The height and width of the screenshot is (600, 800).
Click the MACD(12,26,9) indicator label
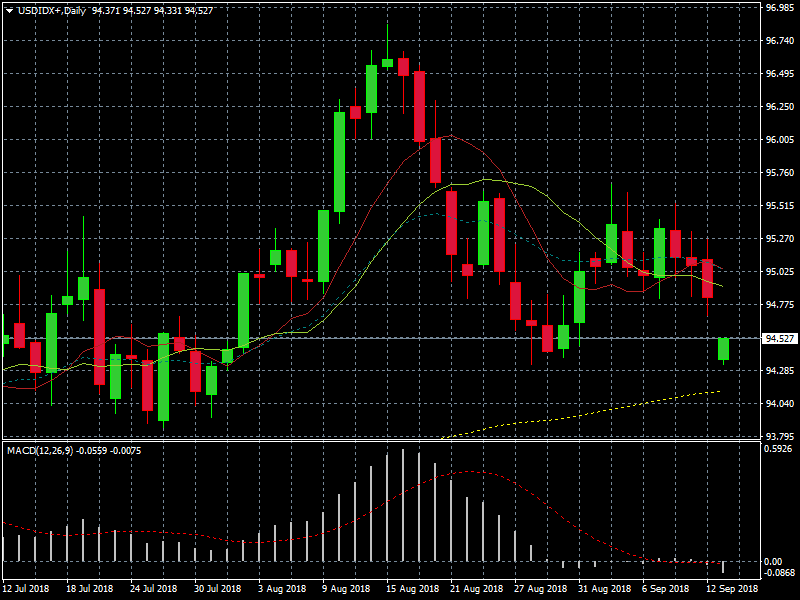(x=41, y=451)
